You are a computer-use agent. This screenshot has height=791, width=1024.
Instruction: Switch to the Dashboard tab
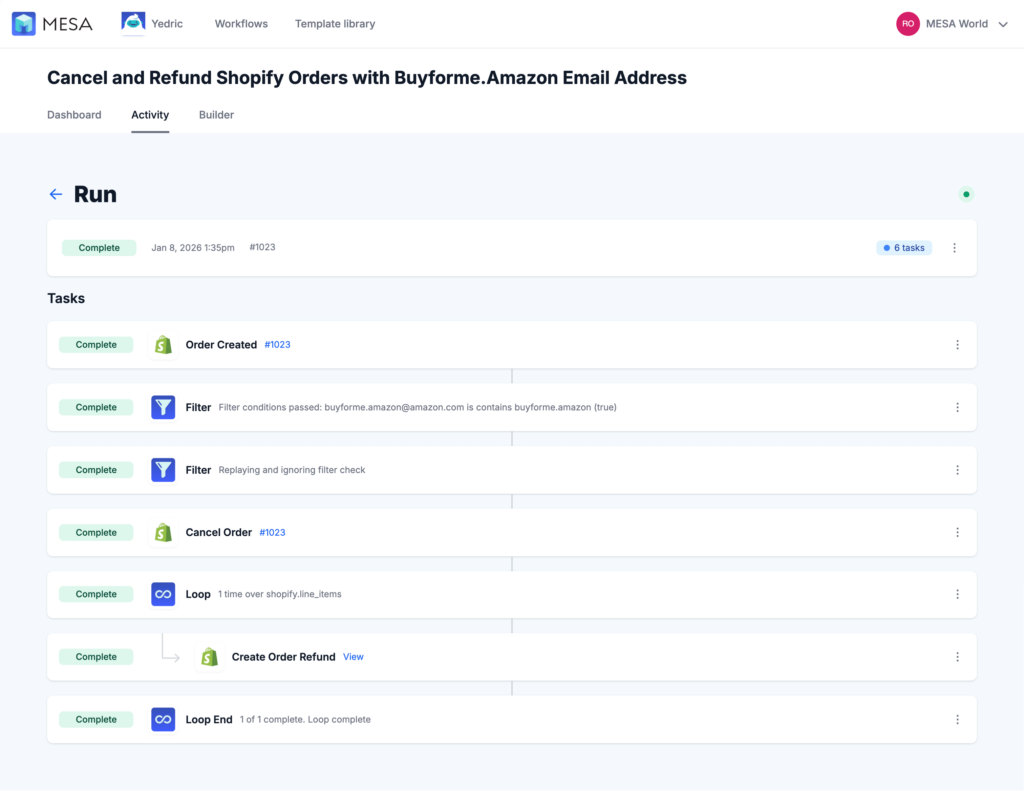pos(74,115)
